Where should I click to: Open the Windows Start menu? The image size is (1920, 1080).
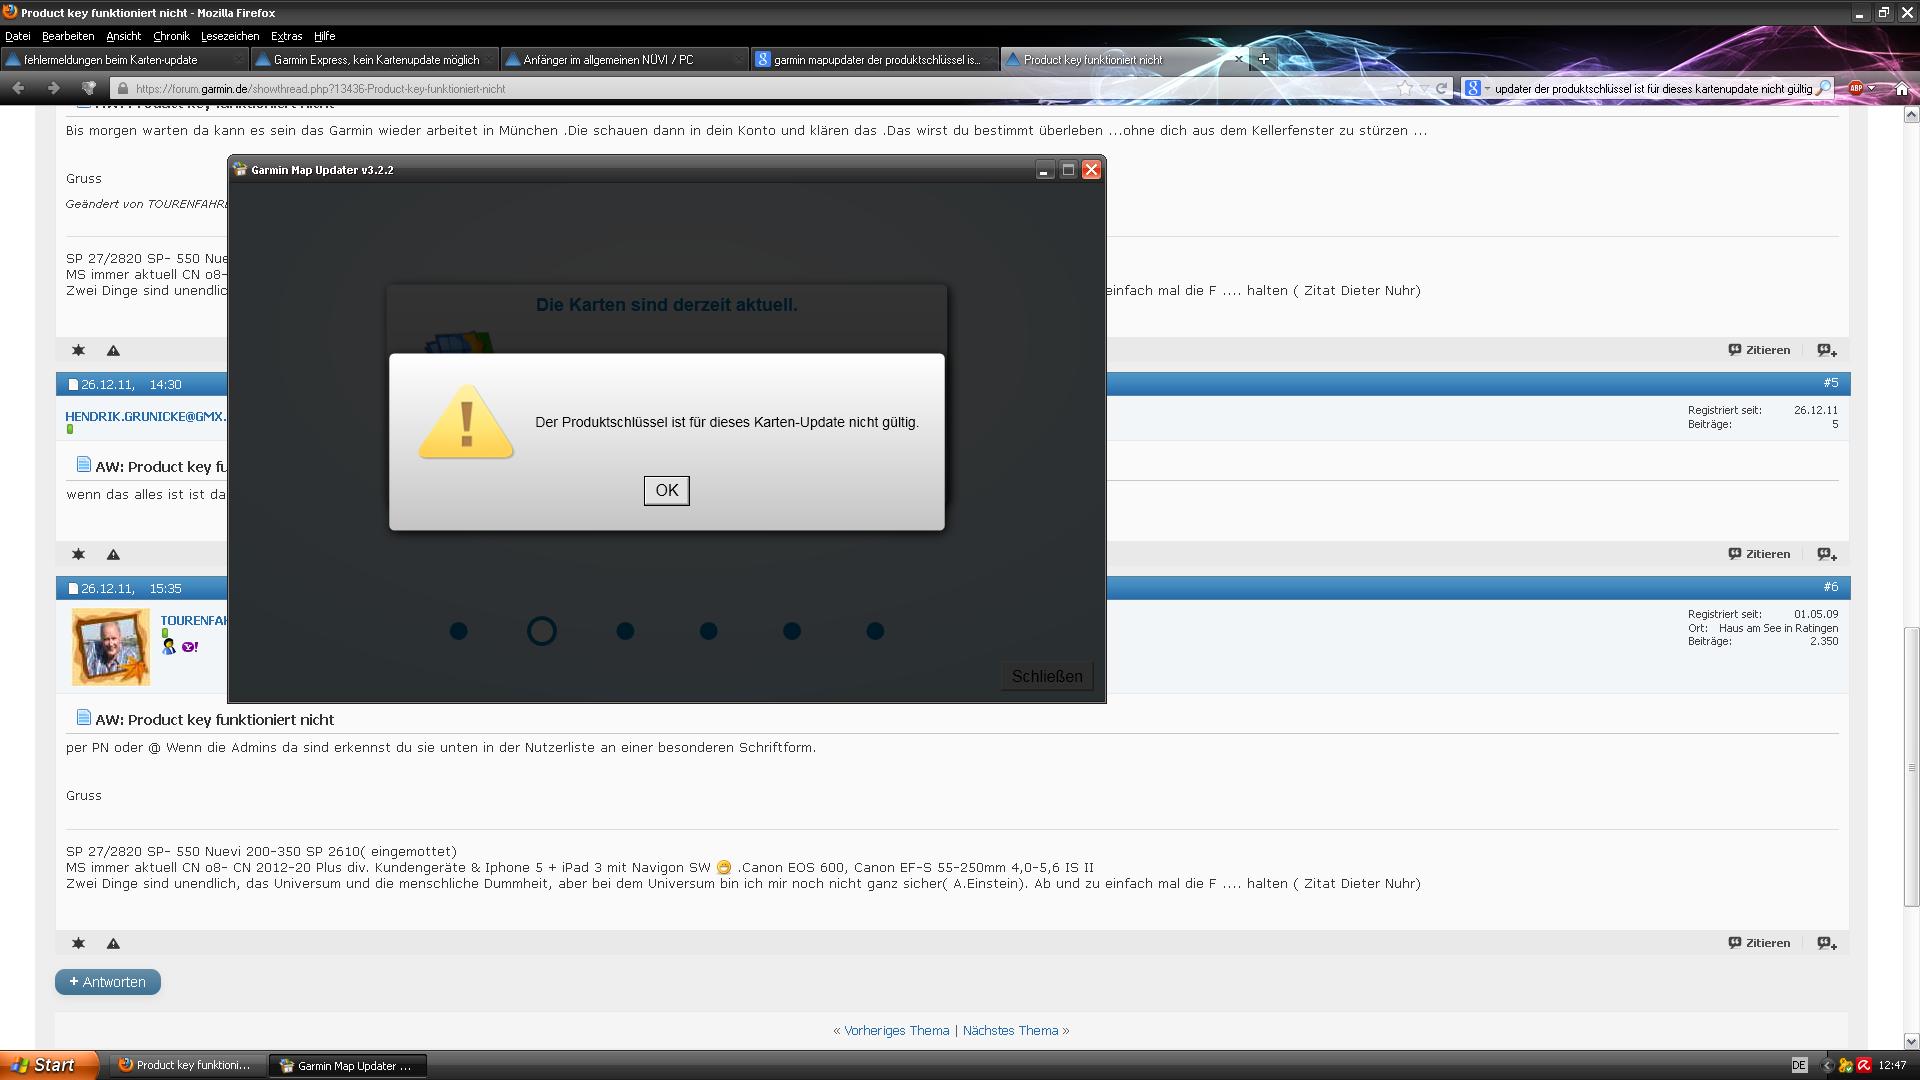coord(49,1065)
